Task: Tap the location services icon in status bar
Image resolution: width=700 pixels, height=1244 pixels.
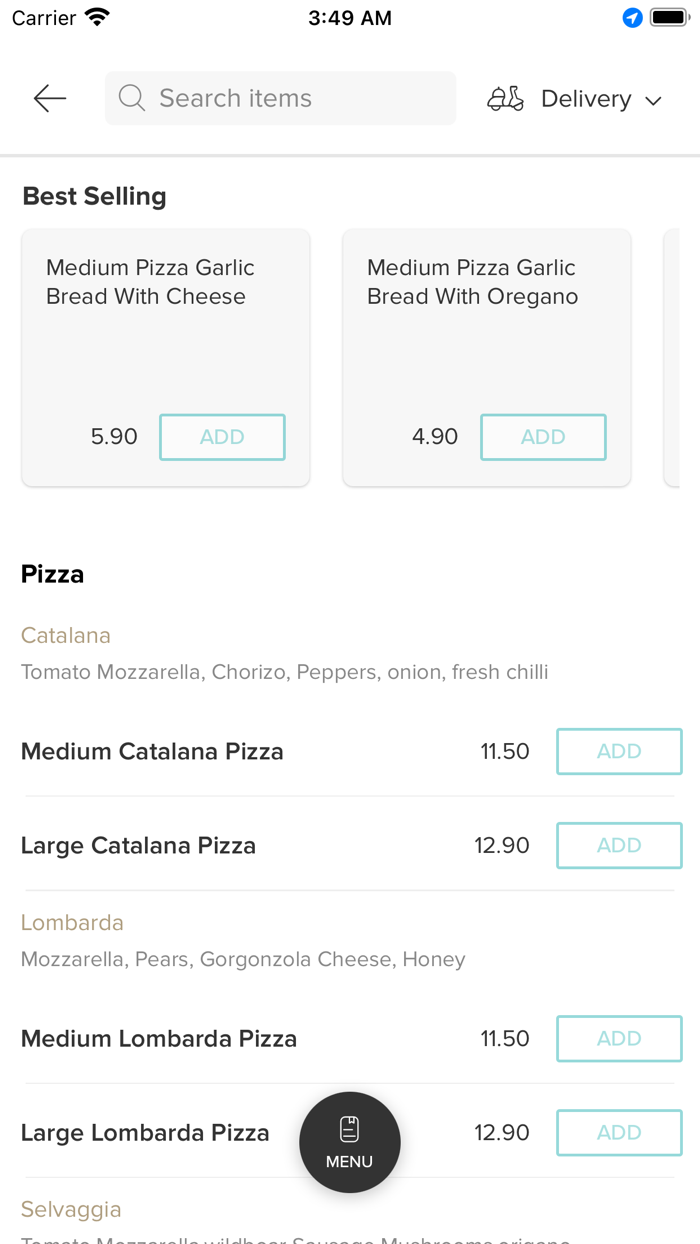Action: point(632,18)
